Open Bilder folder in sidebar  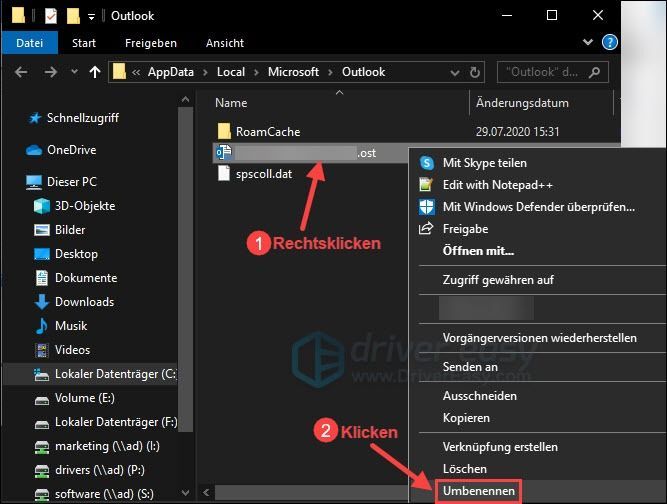click(70, 230)
